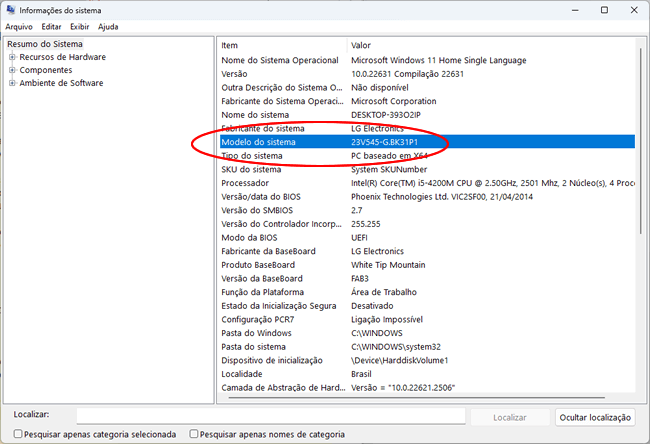Enable Pesquisar apenas nomes de categoria checkbox

(194, 434)
